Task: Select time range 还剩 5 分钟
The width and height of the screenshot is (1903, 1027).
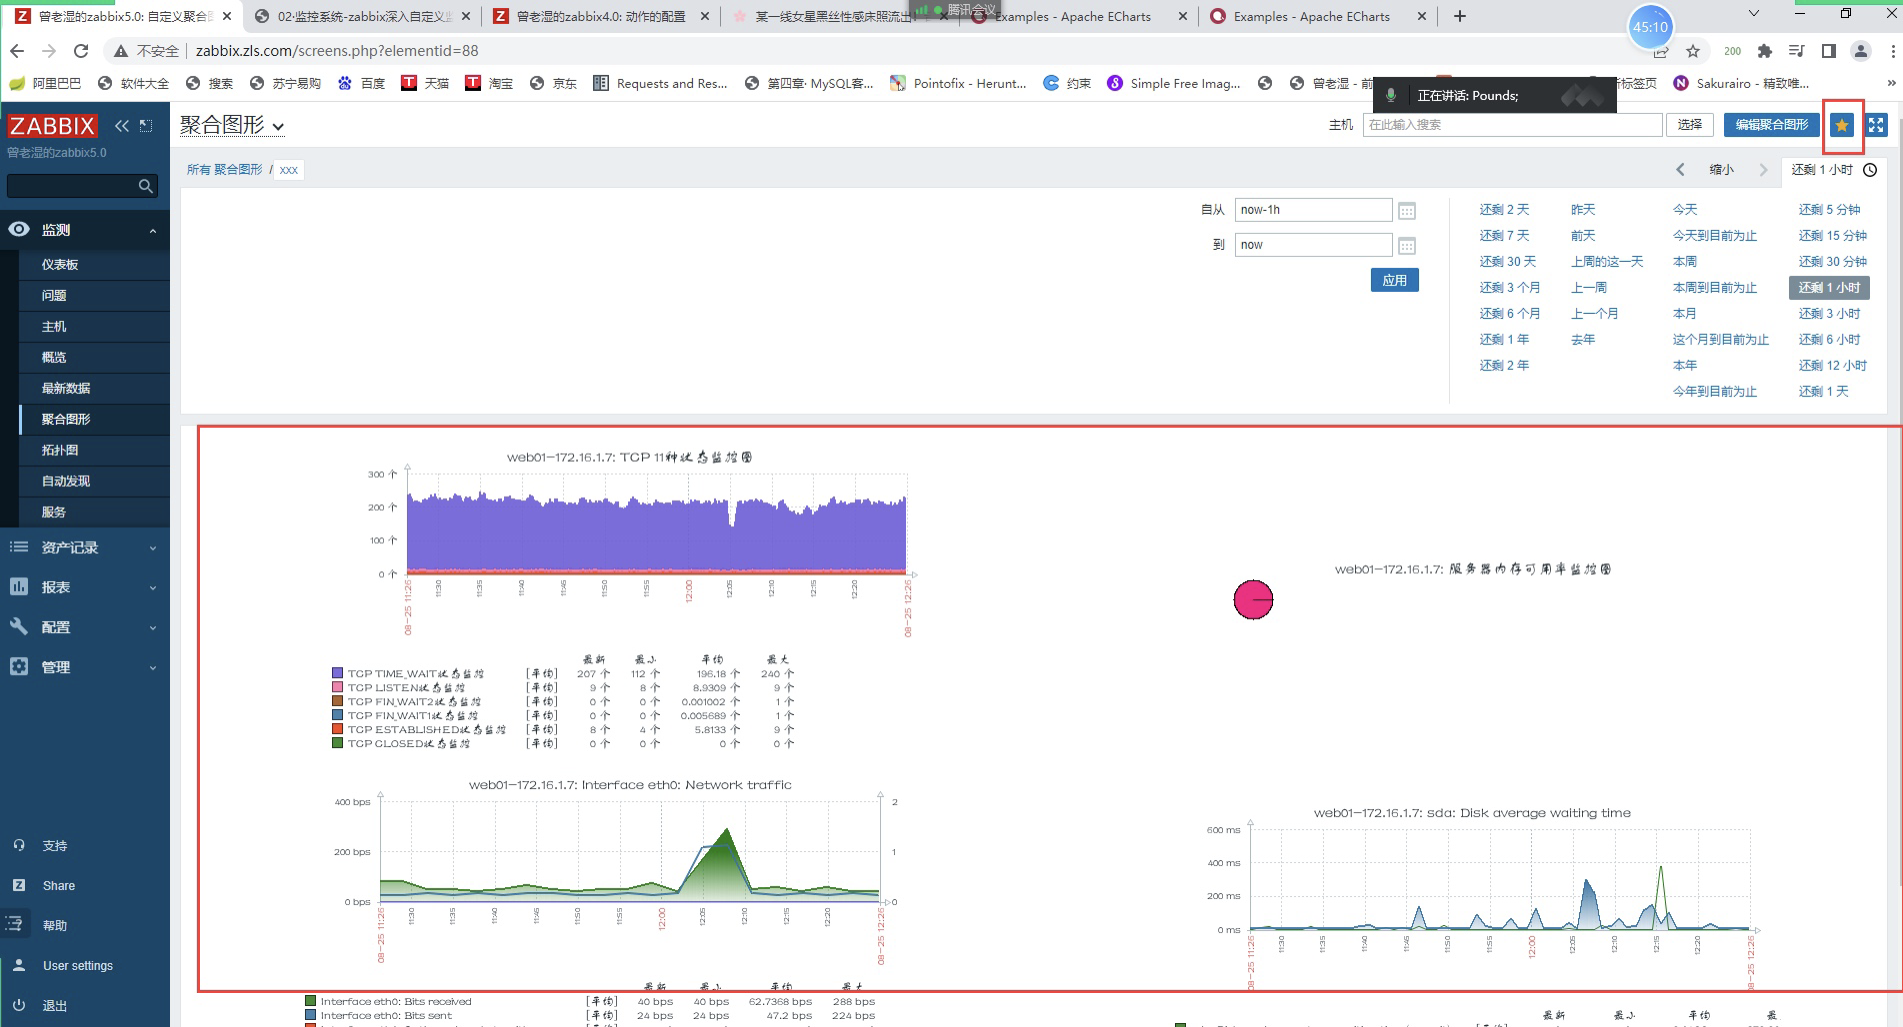Action: point(1829,210)
